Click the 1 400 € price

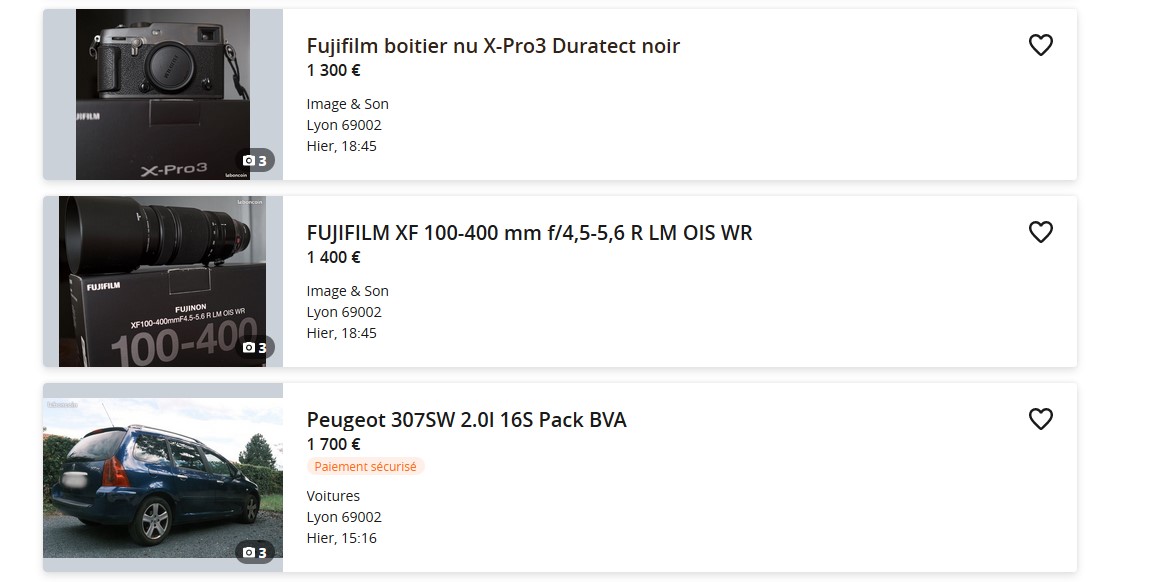pyautogui.click(x=334, y=257)
